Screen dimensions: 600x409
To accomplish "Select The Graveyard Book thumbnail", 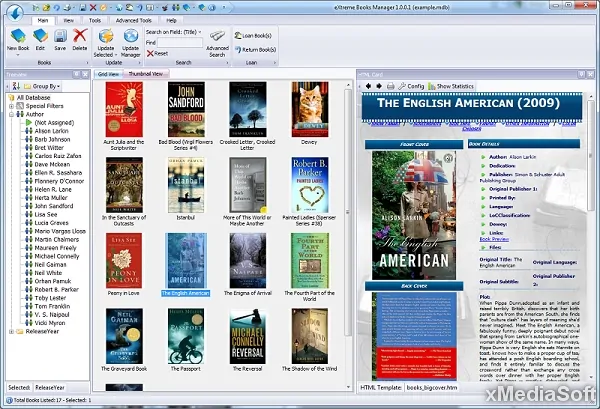I will tap(124, 336).
